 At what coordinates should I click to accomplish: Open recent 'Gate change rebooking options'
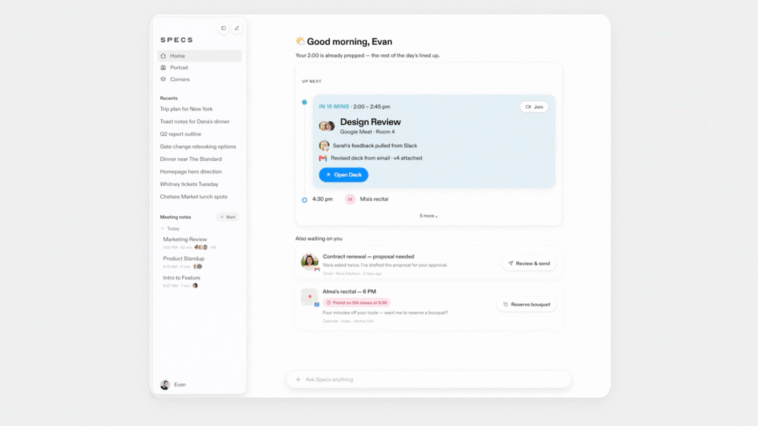pos(198,147)
